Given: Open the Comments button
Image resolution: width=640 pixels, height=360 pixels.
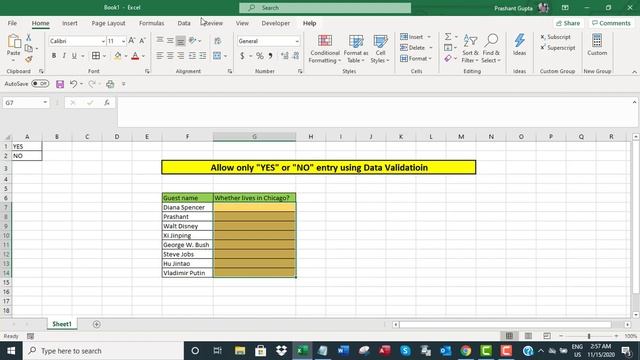Looking at the screenshot, I should 611,23.
